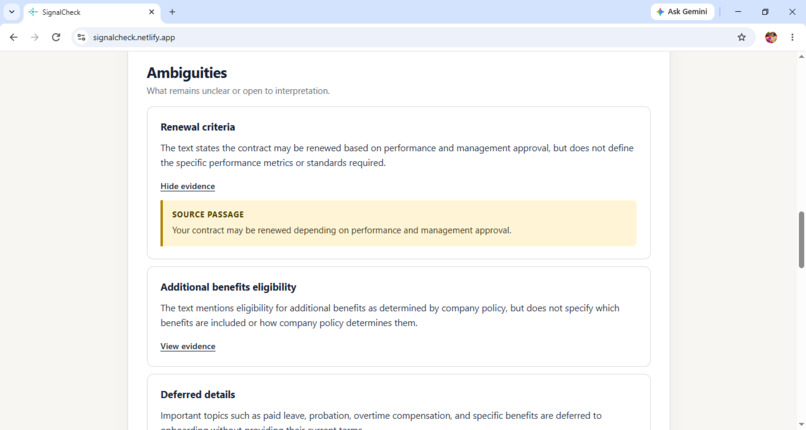The width and height of the screenshot is (806, 430).
Task: Minimize the browser window
Action: [738, 12]
